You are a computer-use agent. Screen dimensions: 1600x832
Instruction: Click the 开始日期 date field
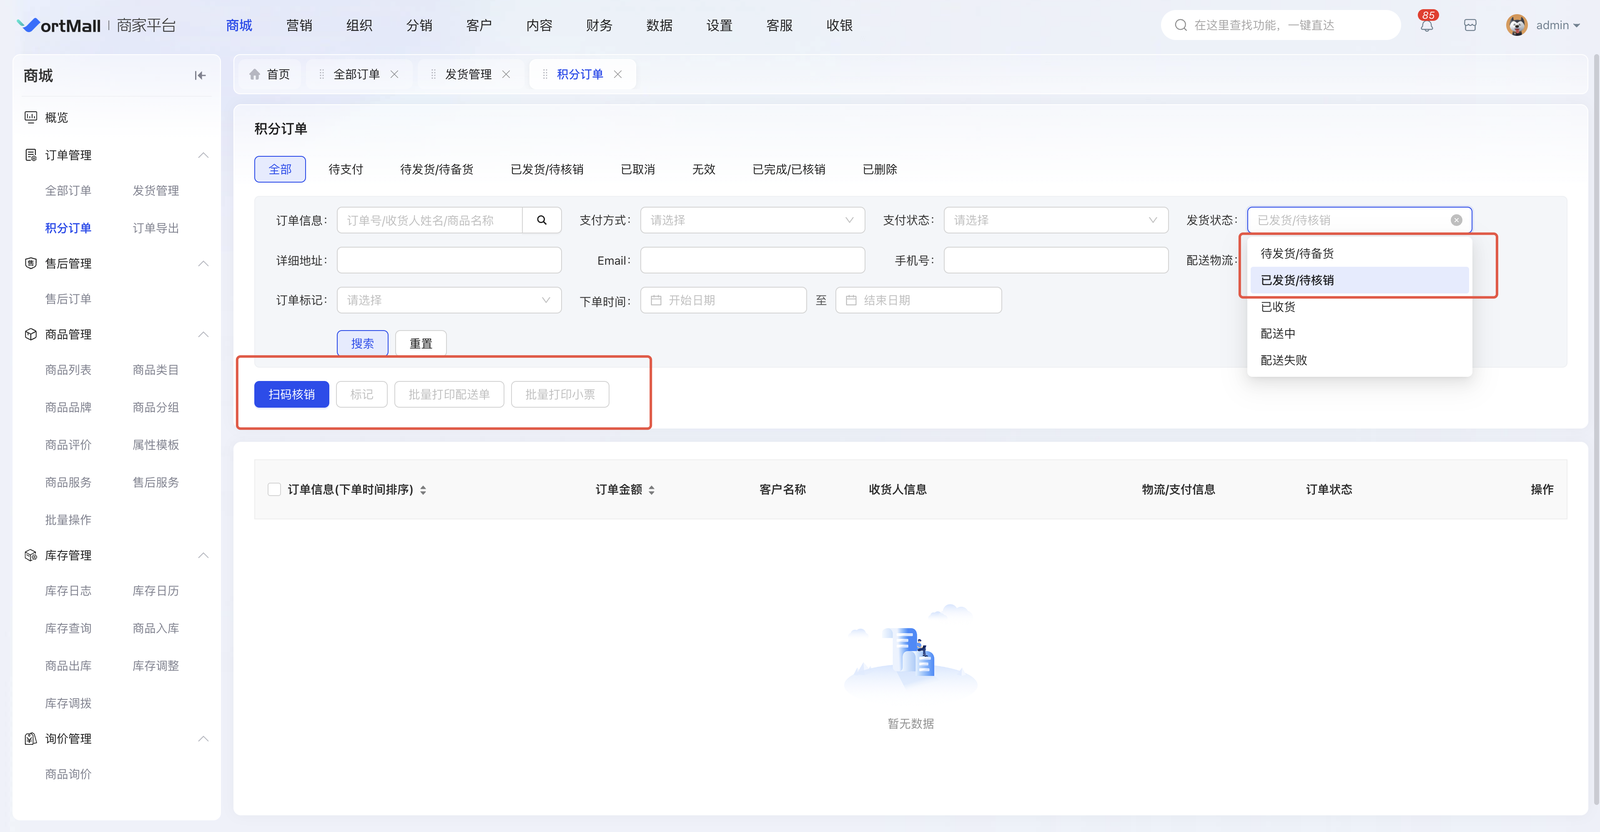coord(723,300)
